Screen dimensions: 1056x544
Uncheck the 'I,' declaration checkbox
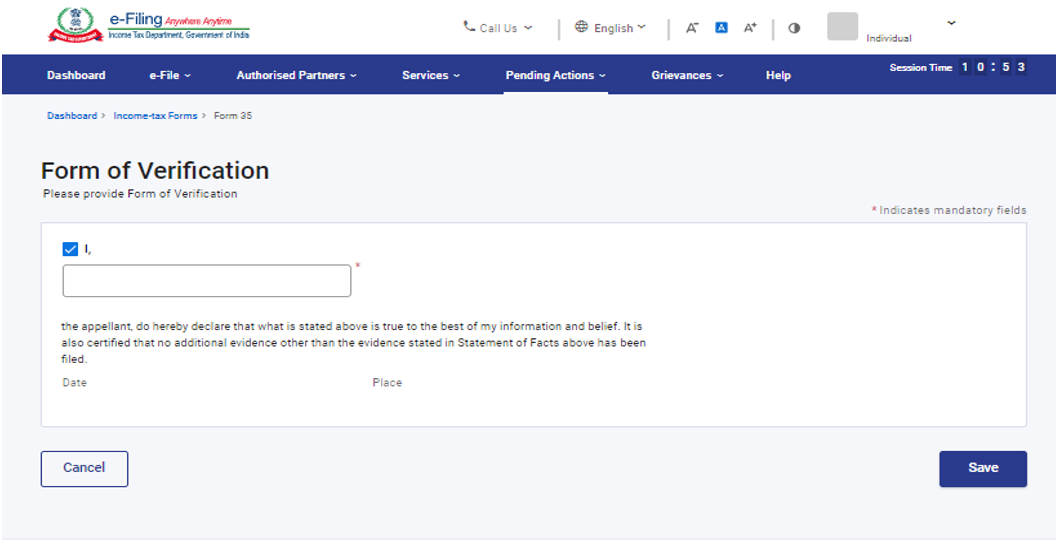click(x=70, y=249)
